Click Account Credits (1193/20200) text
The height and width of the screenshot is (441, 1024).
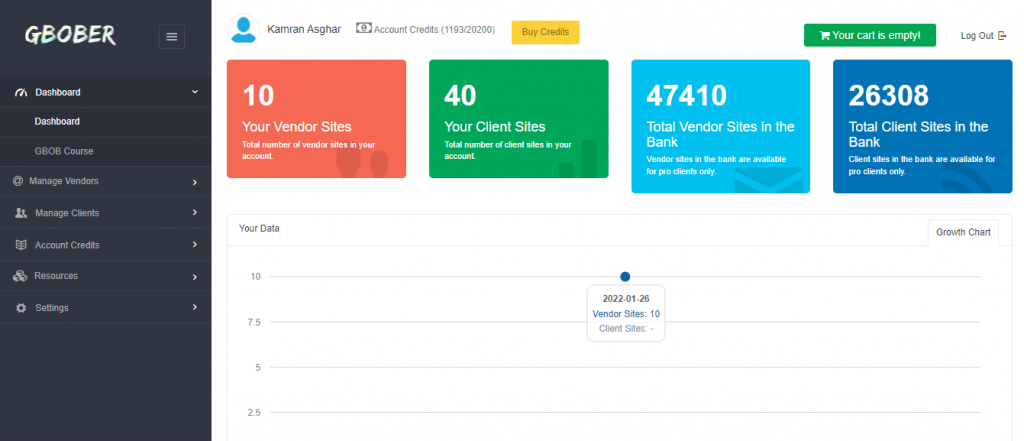pos(434,30)
